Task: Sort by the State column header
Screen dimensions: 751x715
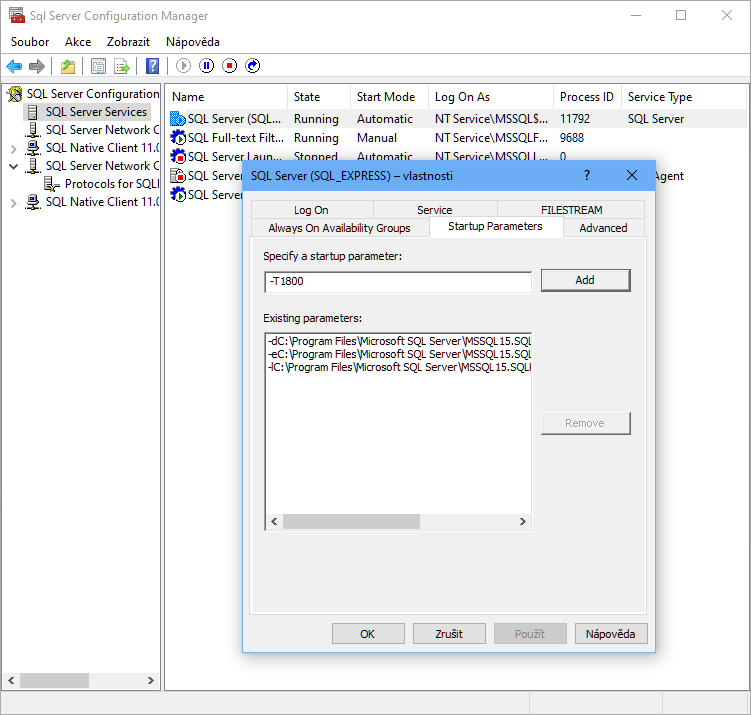Action: point(319,97)
